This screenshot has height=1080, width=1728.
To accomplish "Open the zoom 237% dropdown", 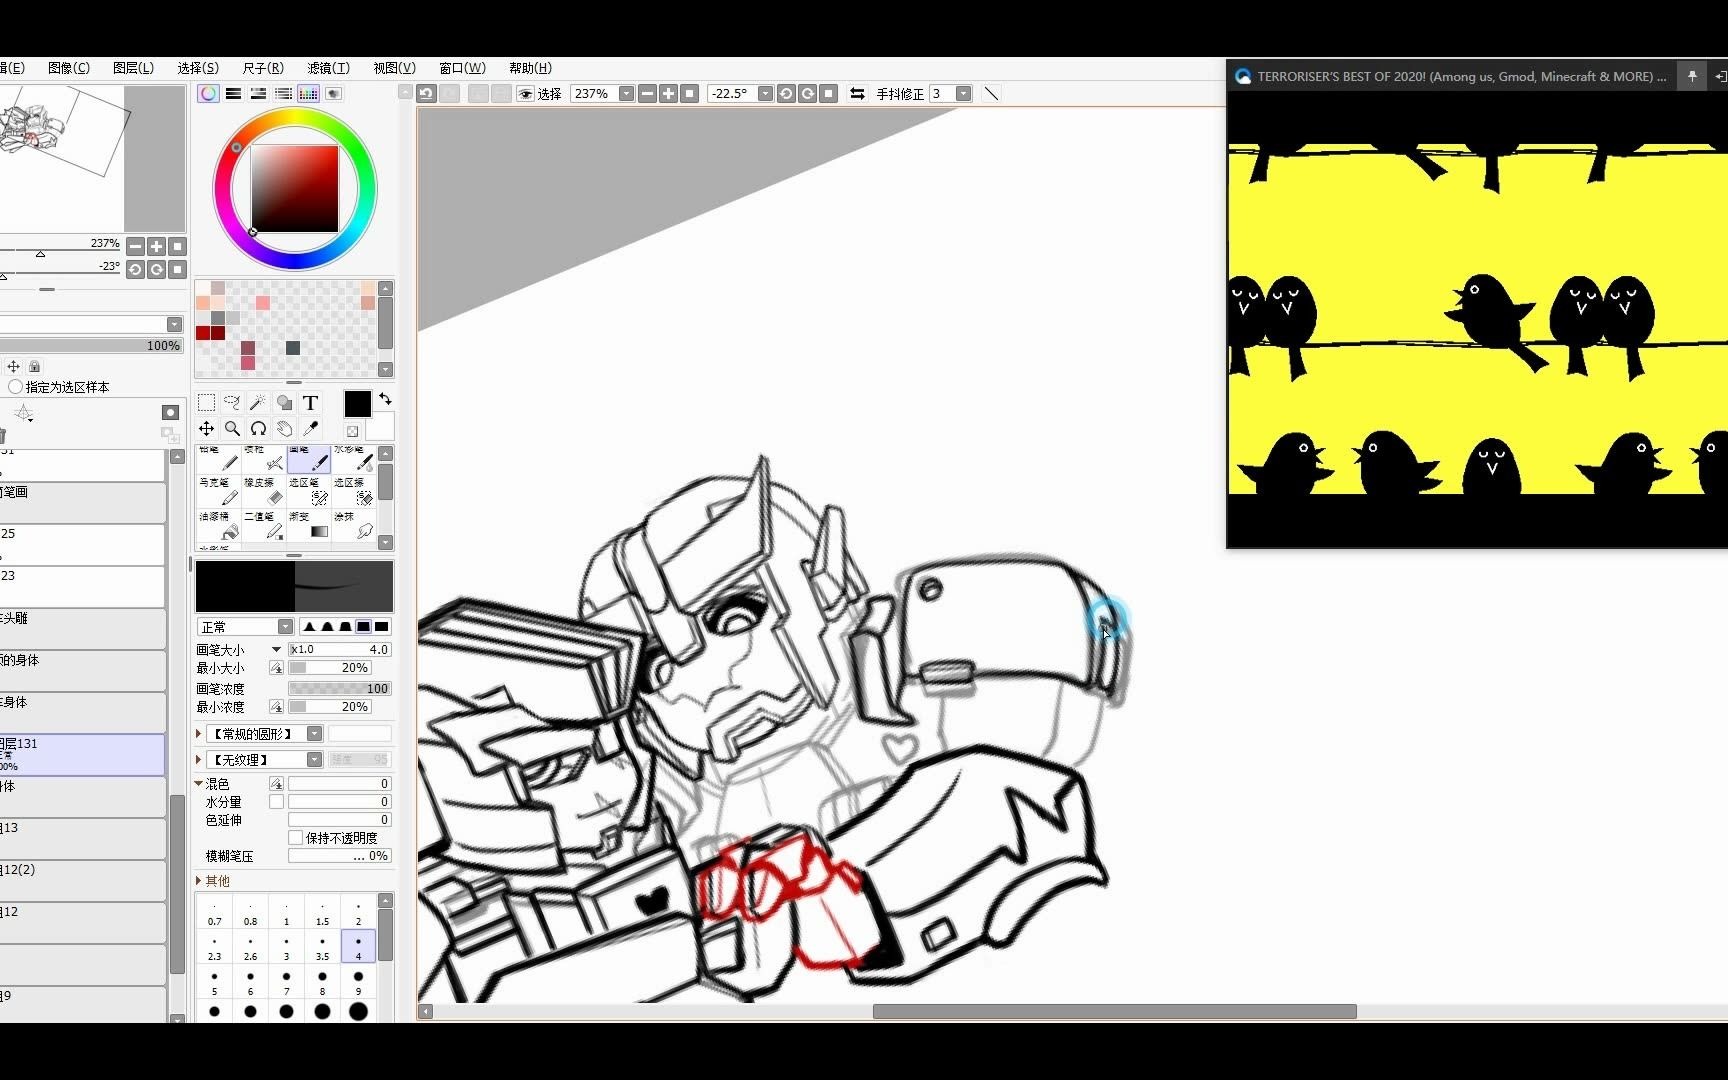I will coord(626,93).
